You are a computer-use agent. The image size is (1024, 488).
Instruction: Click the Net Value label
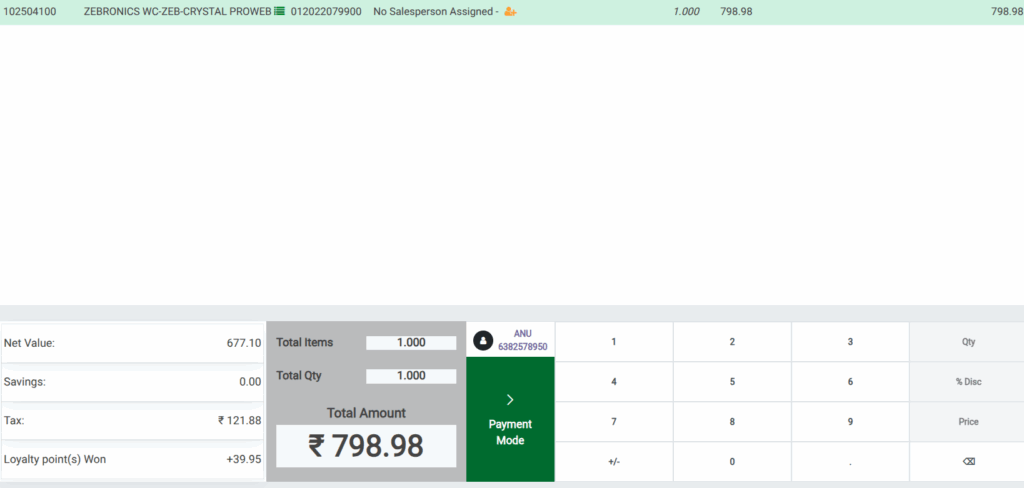pos(29,343)
